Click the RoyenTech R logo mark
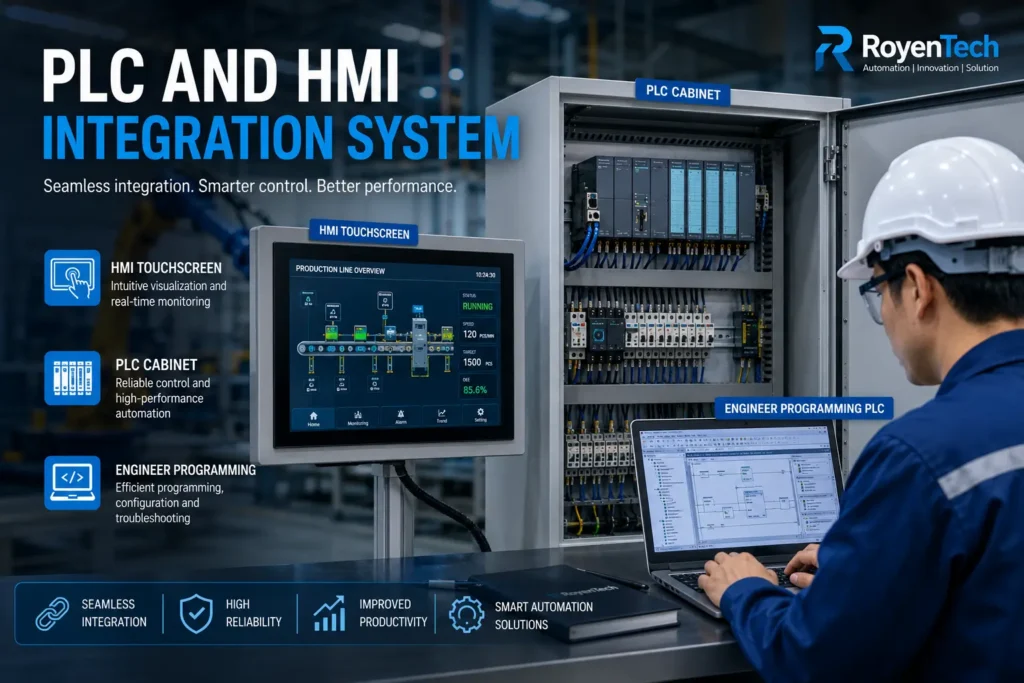 click(835, 48)
